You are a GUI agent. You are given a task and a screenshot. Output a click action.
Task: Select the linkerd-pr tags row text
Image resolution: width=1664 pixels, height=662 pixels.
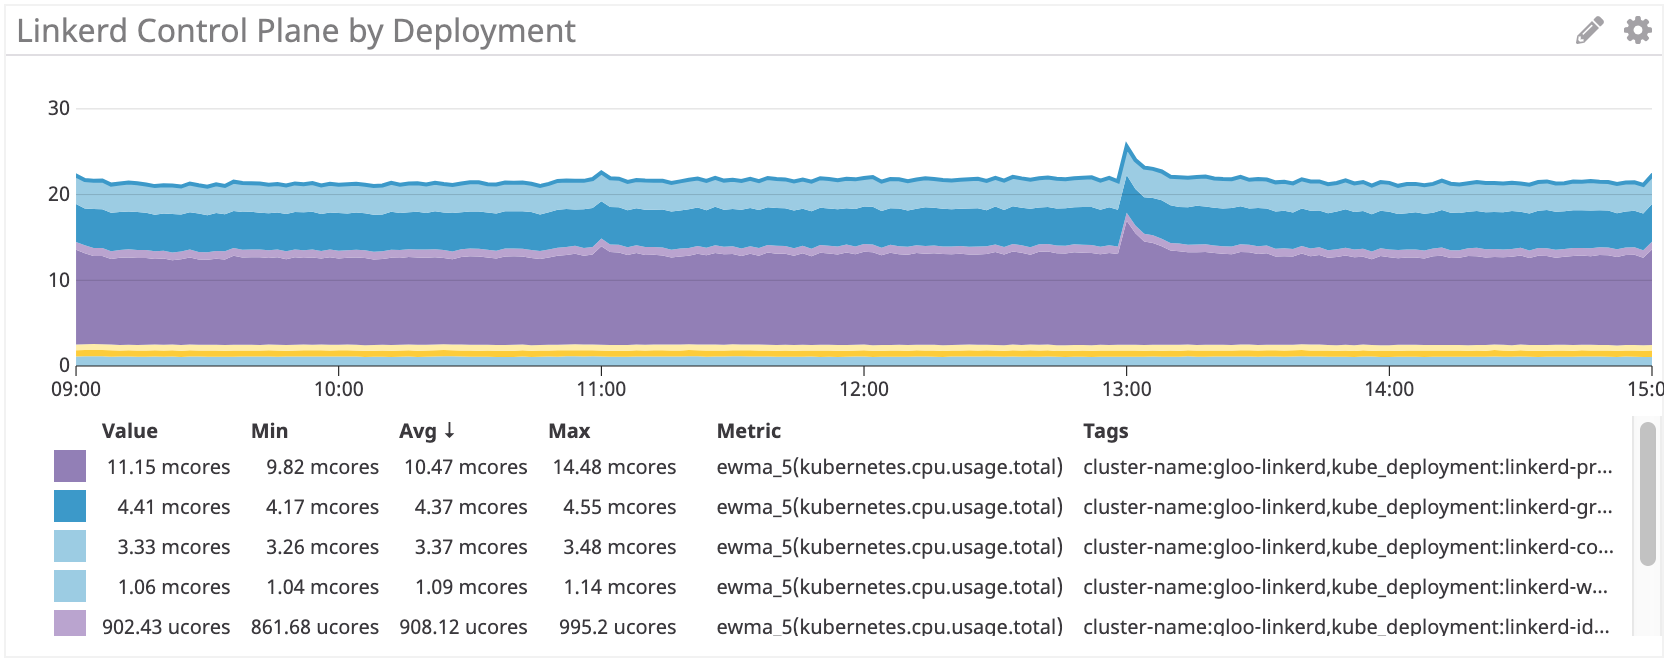click(x=1347, y=467)
